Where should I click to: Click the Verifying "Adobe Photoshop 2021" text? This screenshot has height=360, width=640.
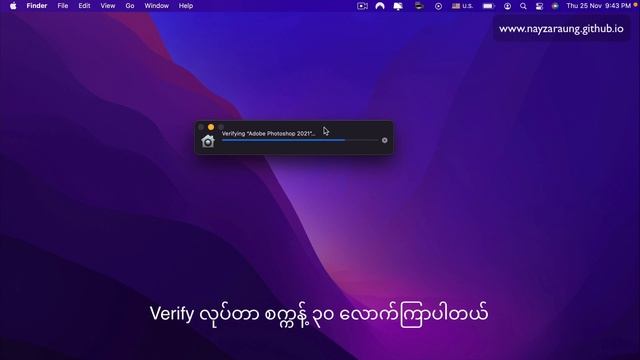point(269,133)
